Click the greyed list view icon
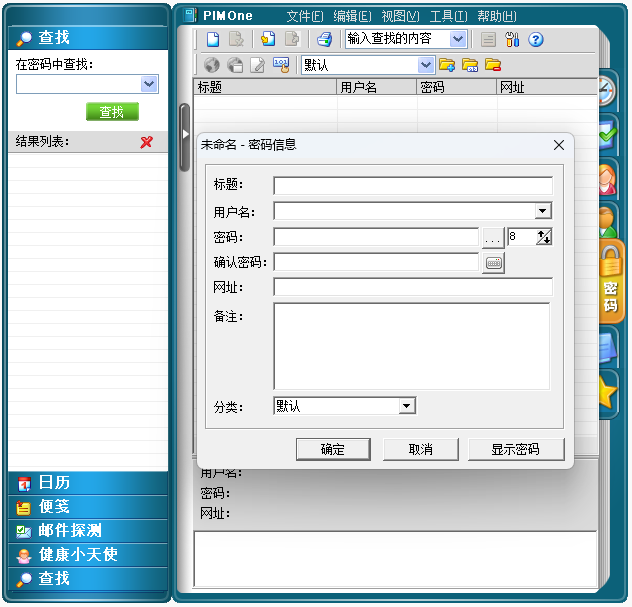The height and width of the screenshot is (607, 632). tap(488, 39)
